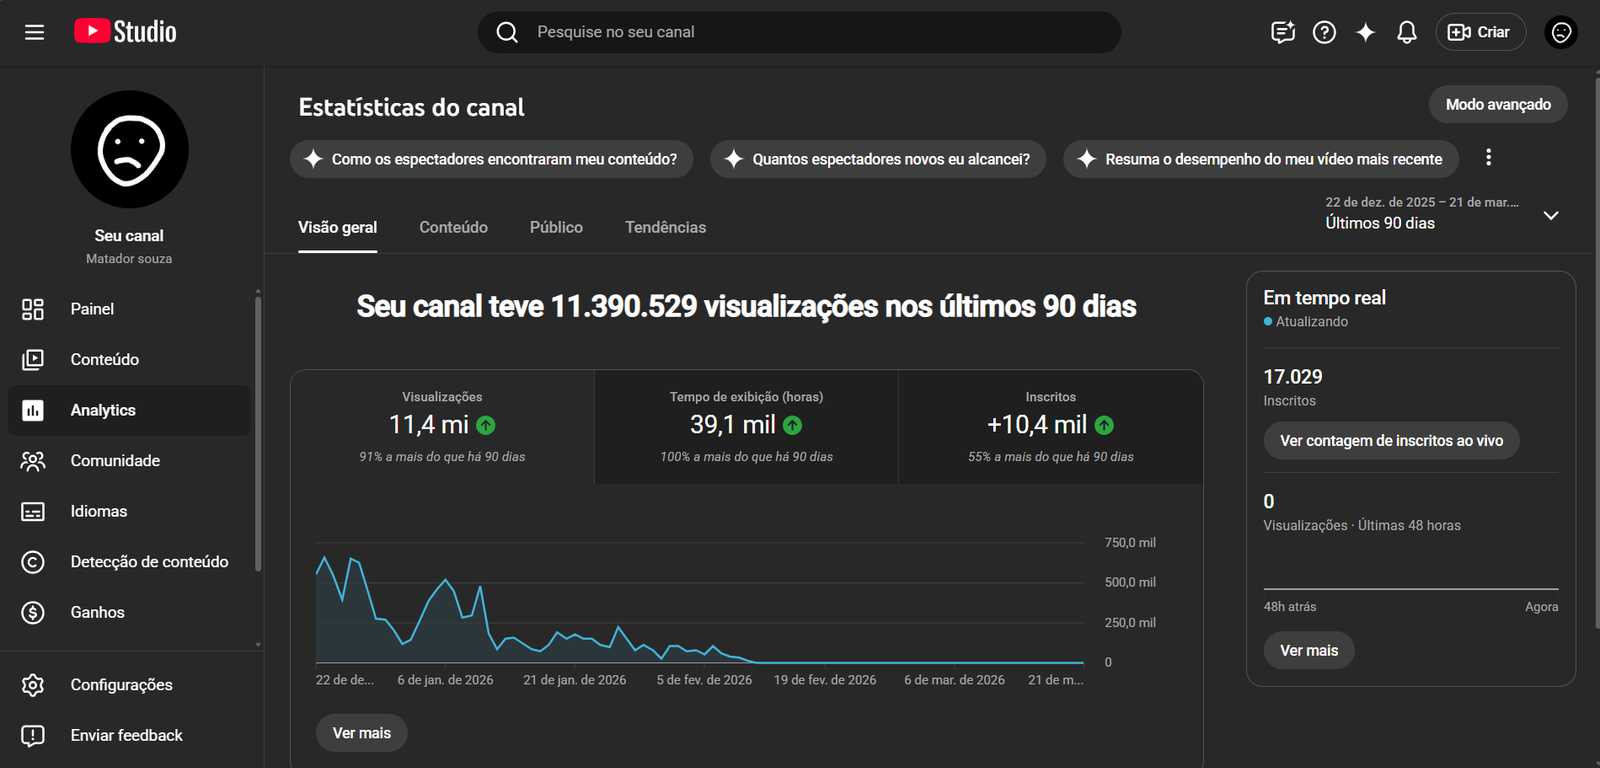This screenshot has height=768, width=1600.
Task: Open Detecção de conteúdo in the sidebar
Action: pyautogui.click(x=129, y=562)
